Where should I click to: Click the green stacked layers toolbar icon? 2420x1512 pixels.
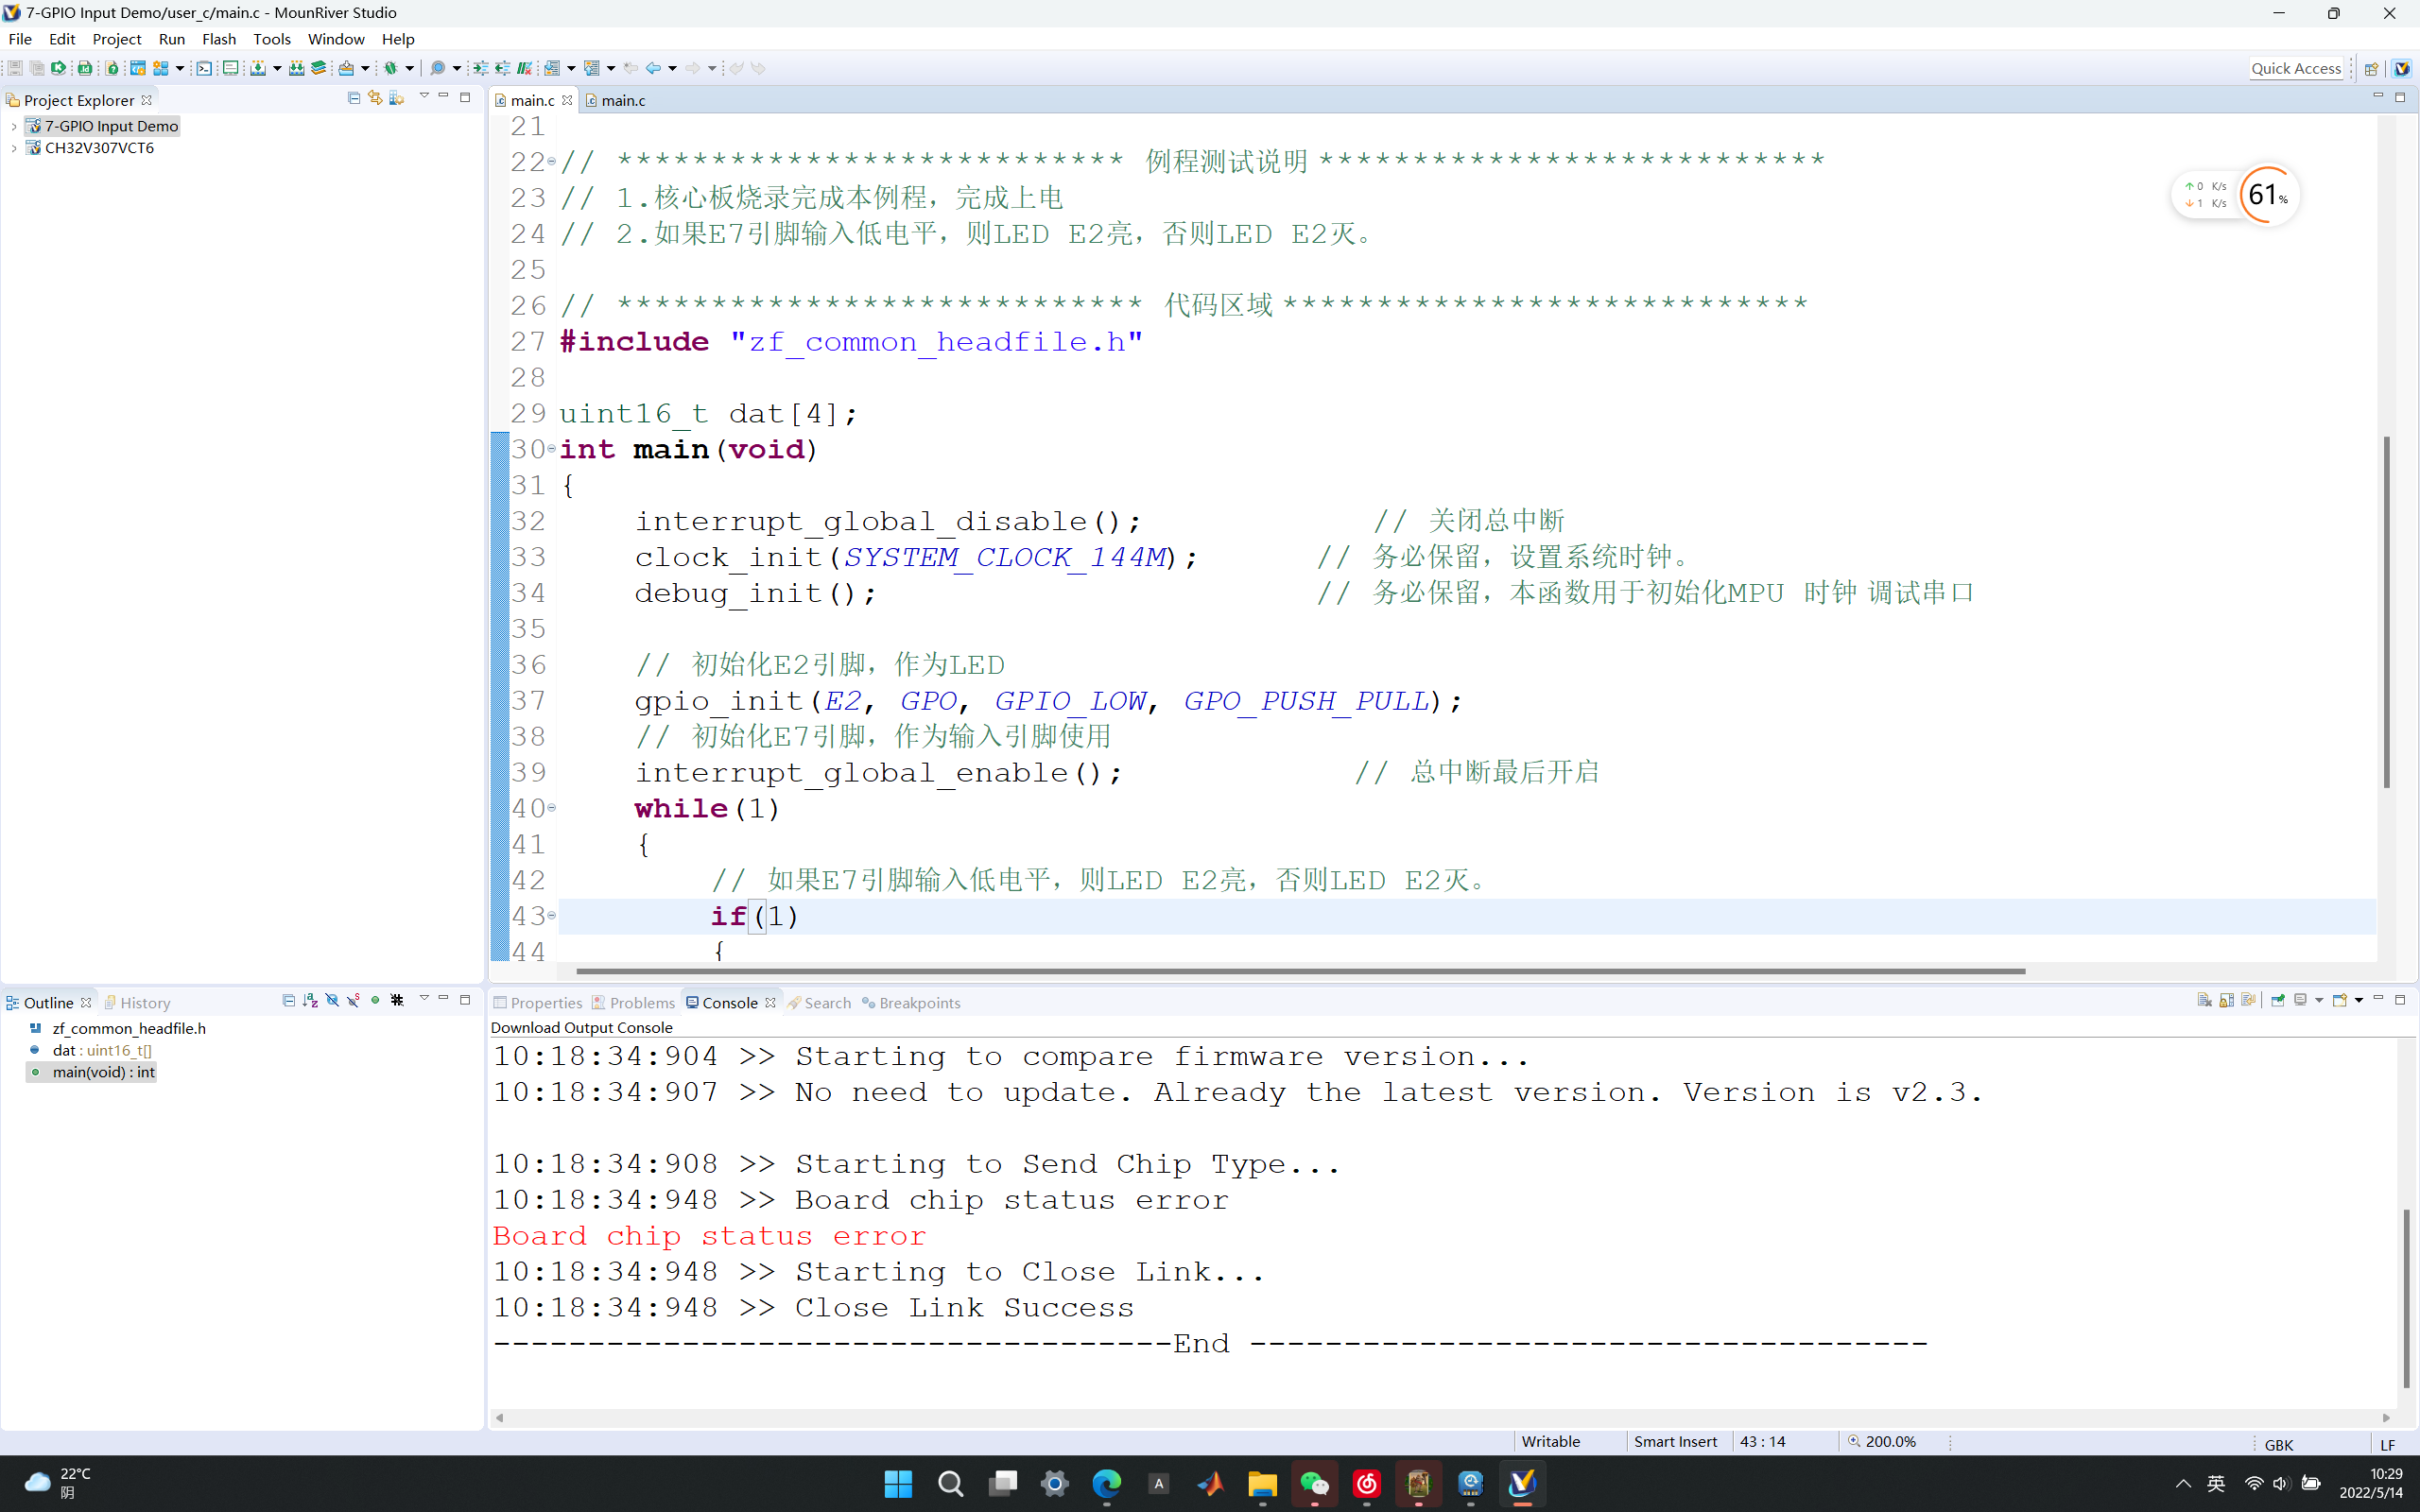point(319,68)
